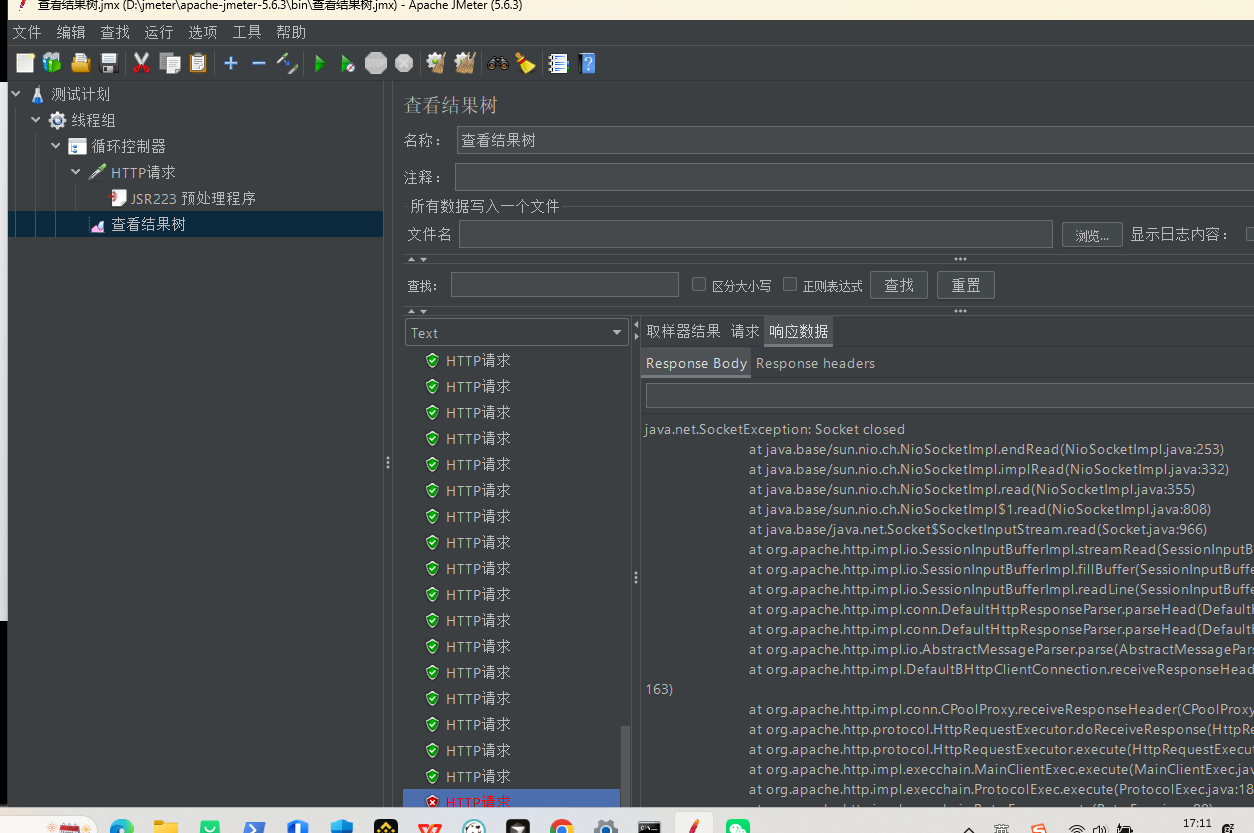Collapse the HTTP请求 tree chevron
The height and width of the screenshot is (833, 1254).
pos(76,172)
